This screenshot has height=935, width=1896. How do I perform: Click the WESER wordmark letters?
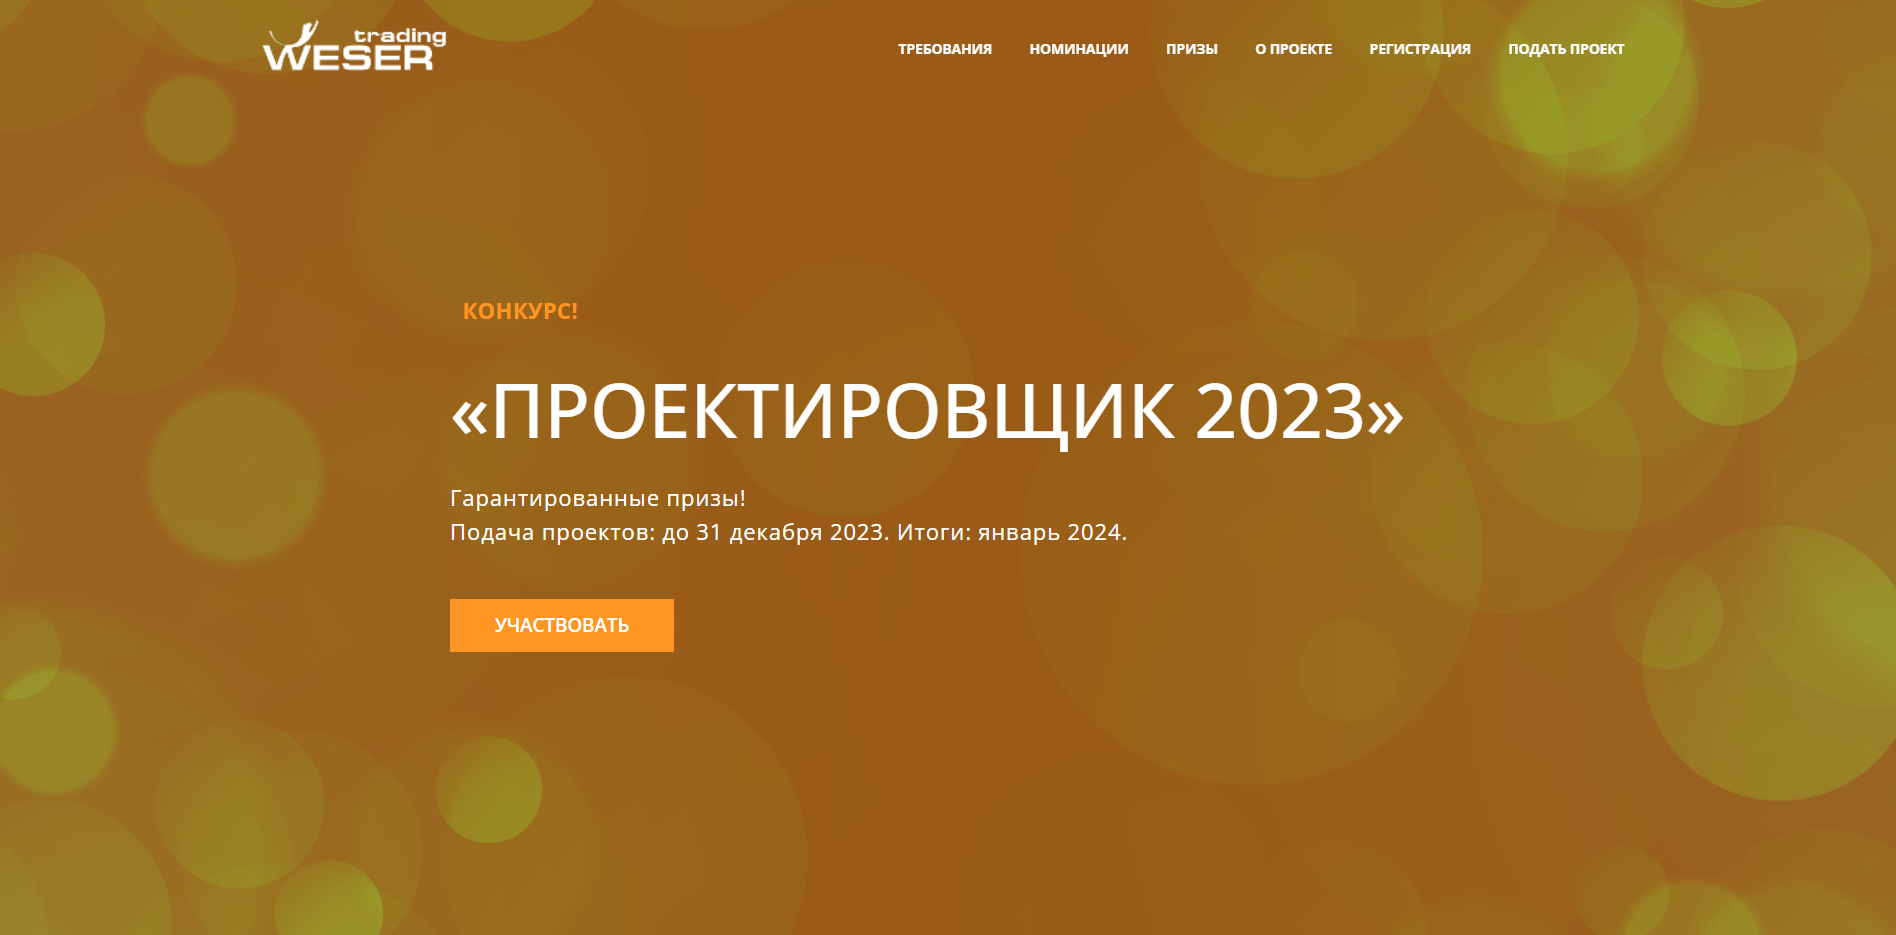(x=345, y=60)
